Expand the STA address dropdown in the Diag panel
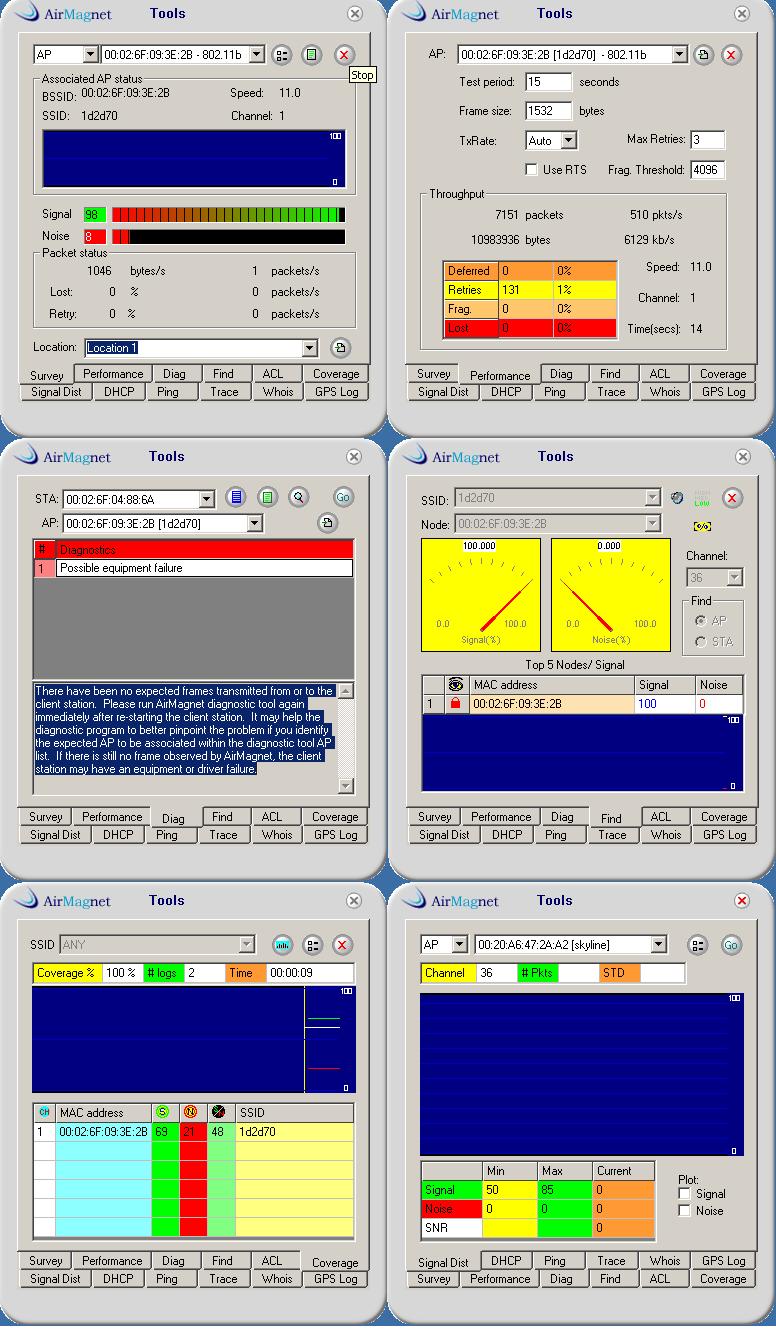The width and height of the screenshot is (776, 1332). coord(207,498)
